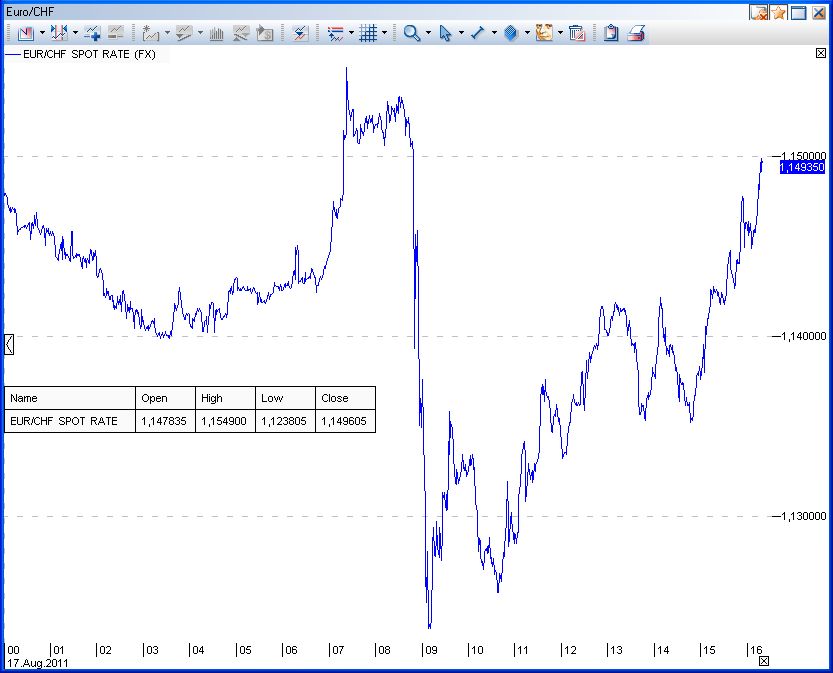Close the Euro/CHF chart window

(x=819, y=12)
